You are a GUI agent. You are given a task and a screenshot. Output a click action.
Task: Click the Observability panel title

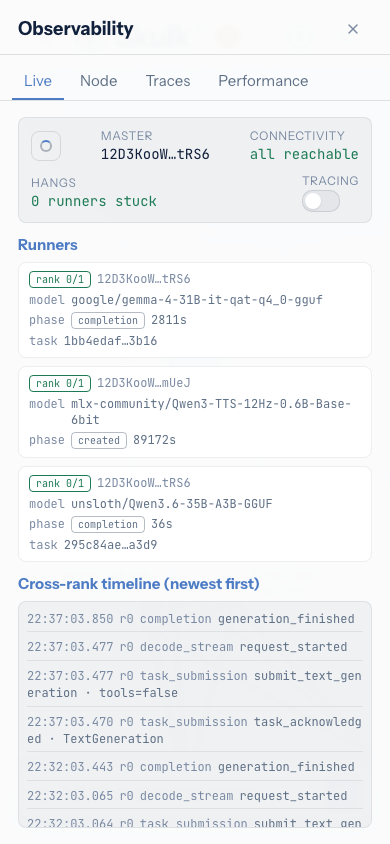click(x=76, y=29)
